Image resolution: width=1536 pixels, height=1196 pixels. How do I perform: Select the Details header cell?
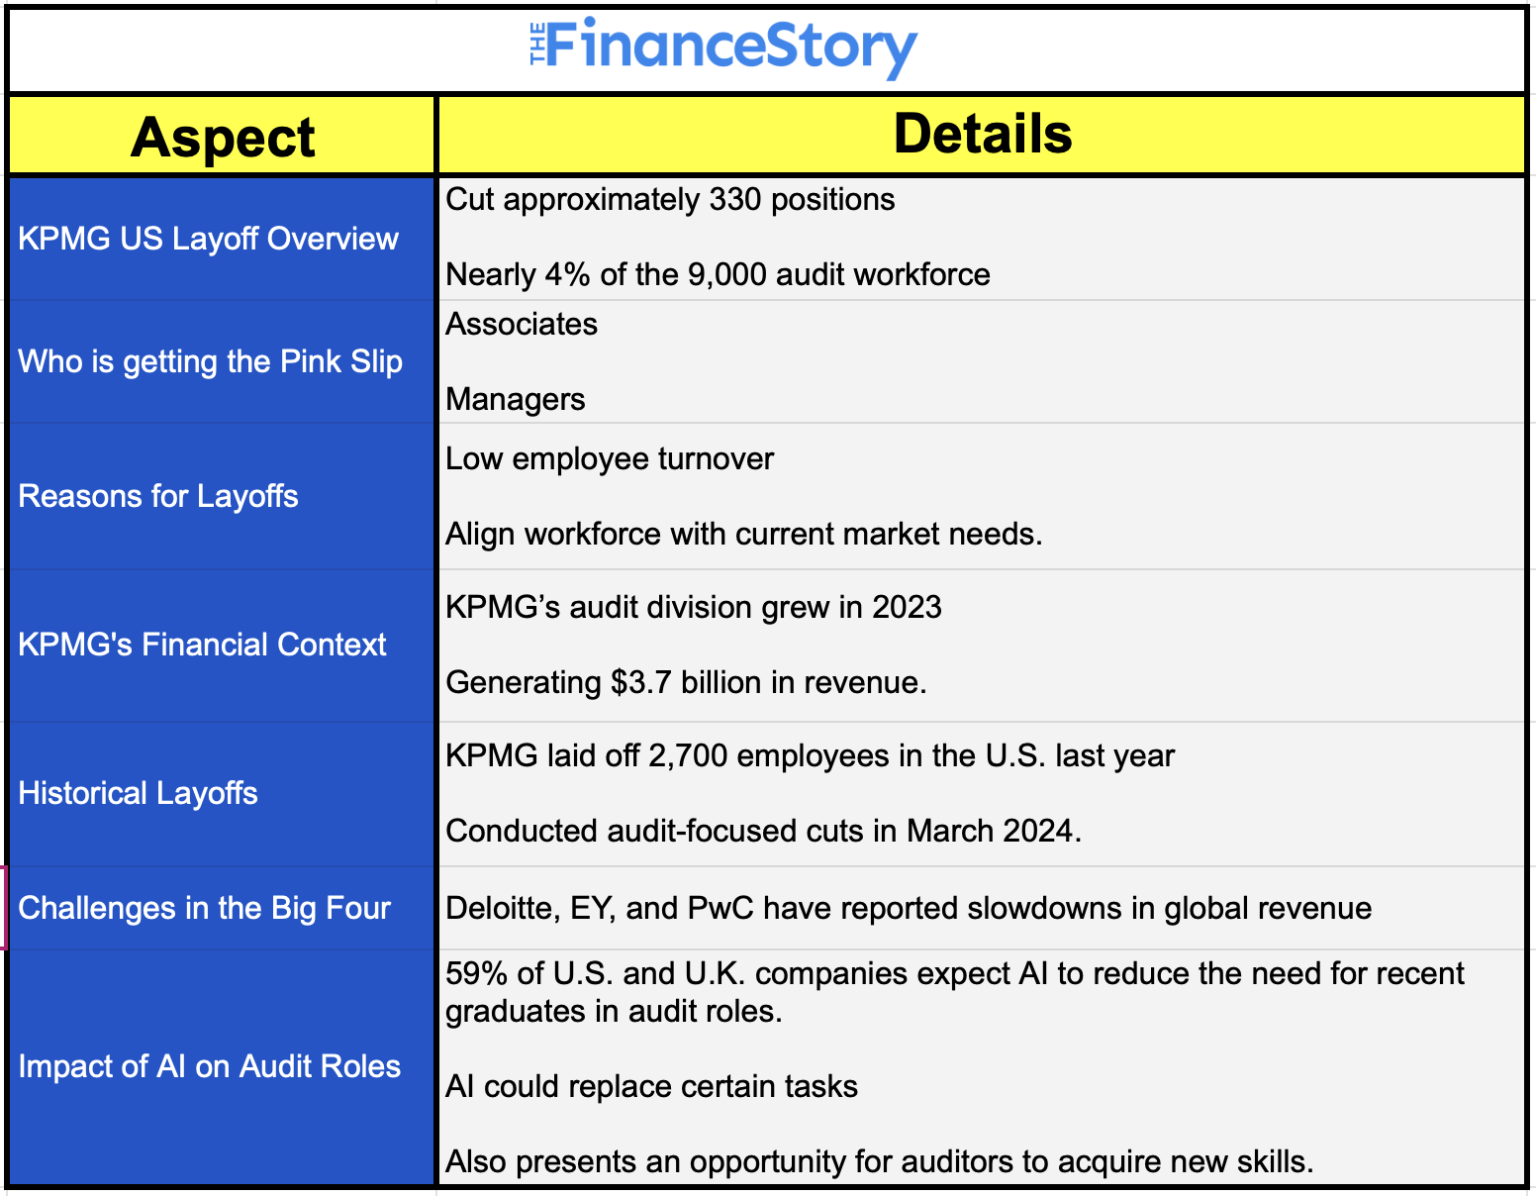(x=982, y=135)
